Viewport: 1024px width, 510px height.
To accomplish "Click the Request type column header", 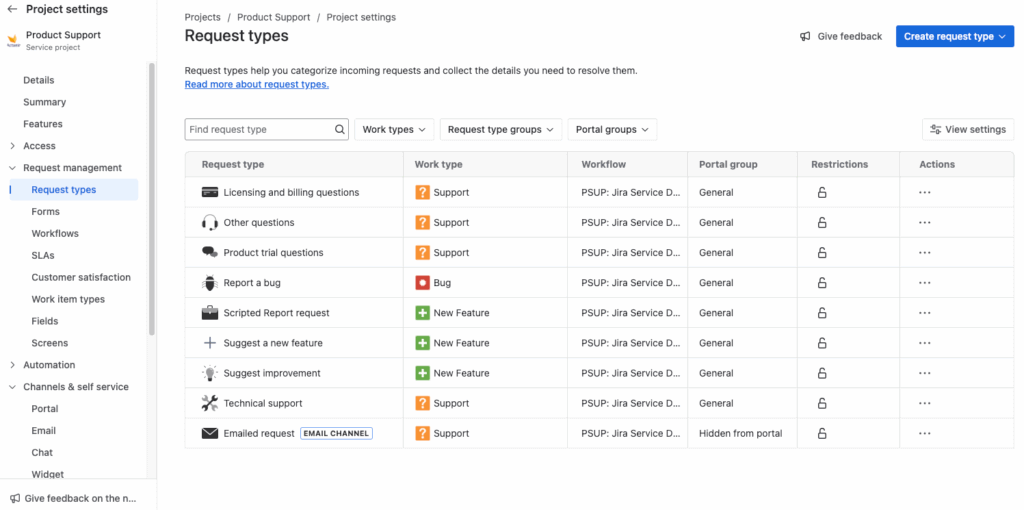I will pyautogui.click(x=233, y=165).
